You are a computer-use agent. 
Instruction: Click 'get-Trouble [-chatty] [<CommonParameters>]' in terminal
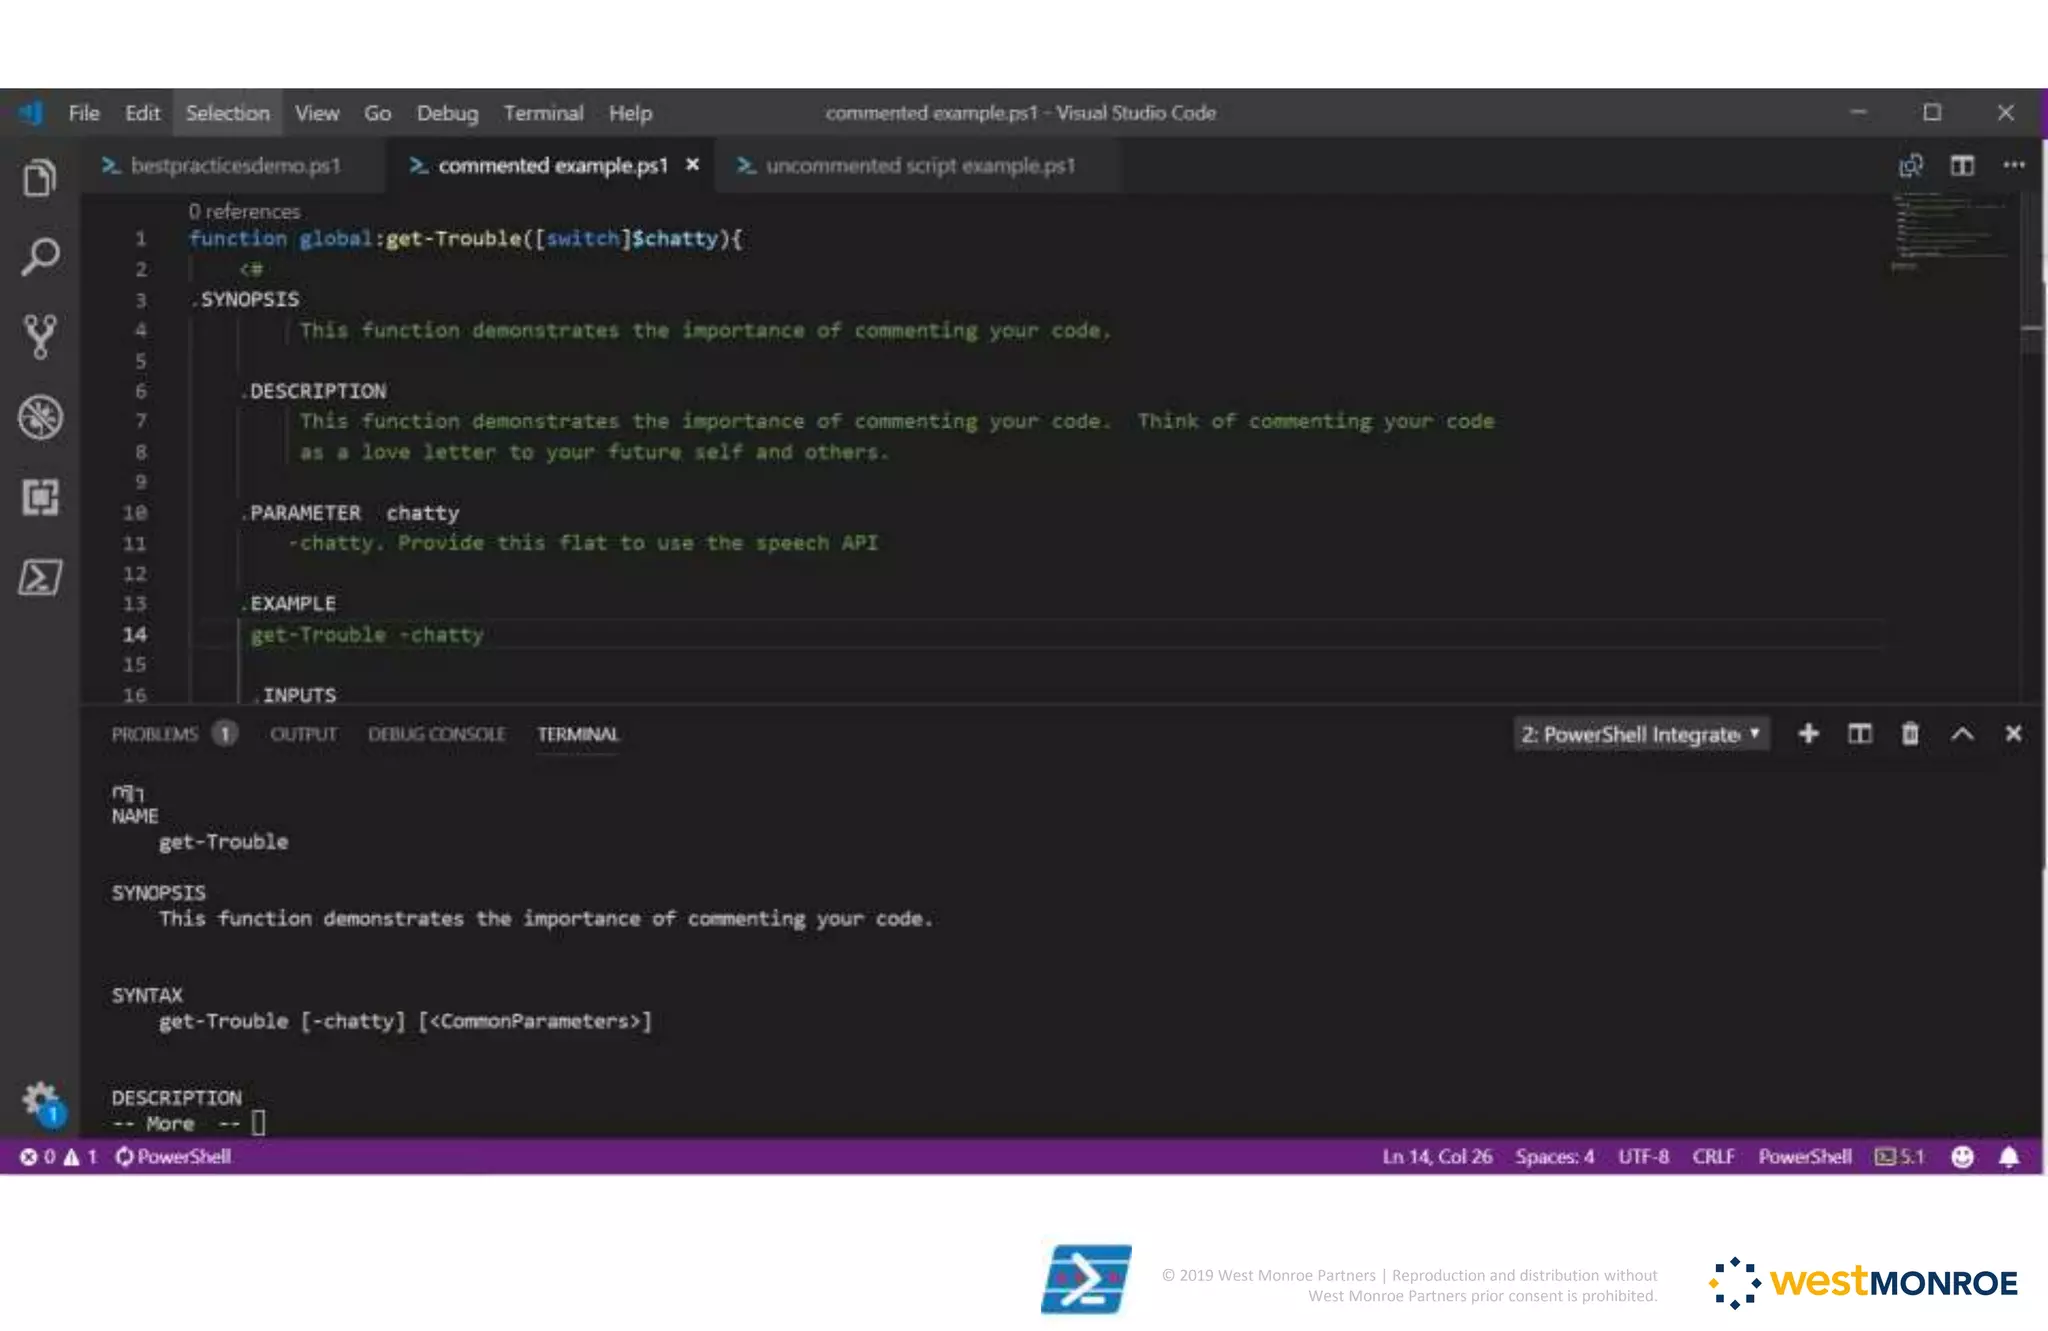click(x=405, y=1022)
